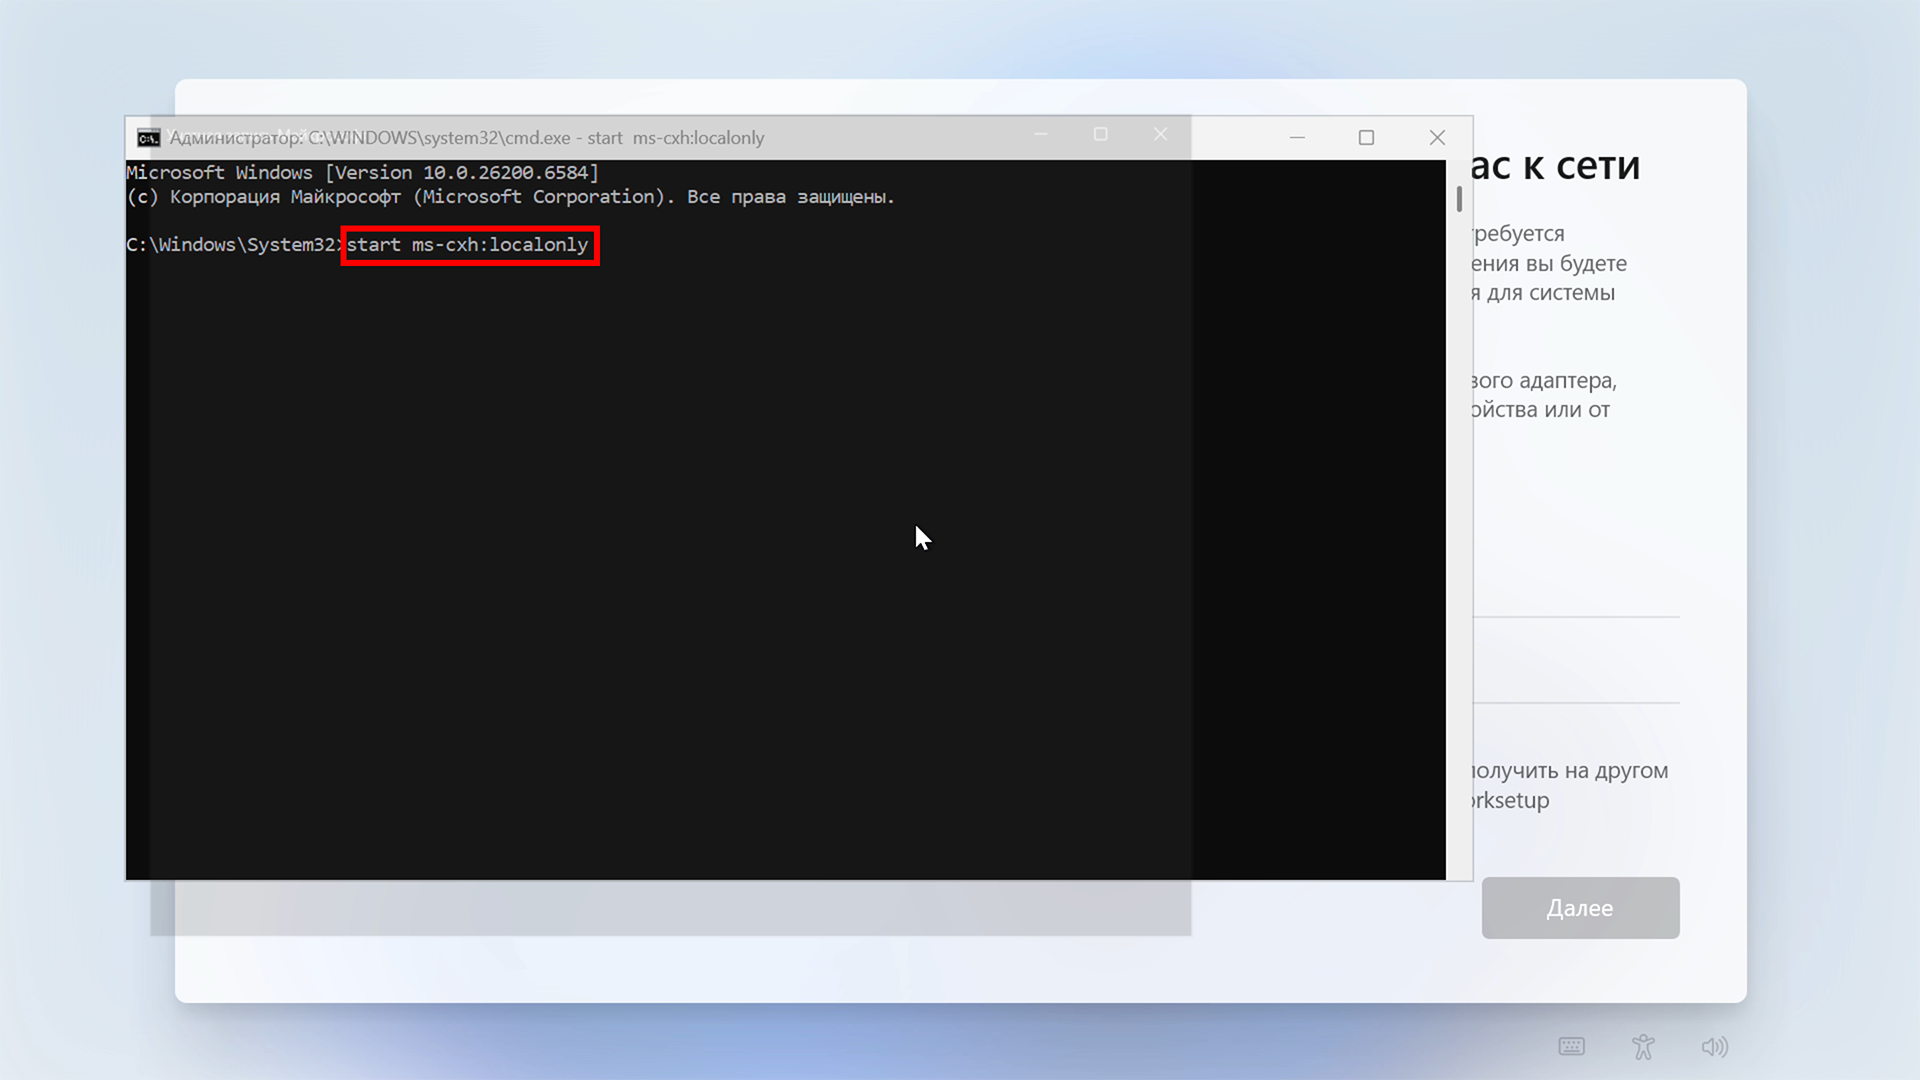Viewport: 1920px width, 1080px height.
Task: Maximize the Administrator command prompt window
Action: 1366,138
